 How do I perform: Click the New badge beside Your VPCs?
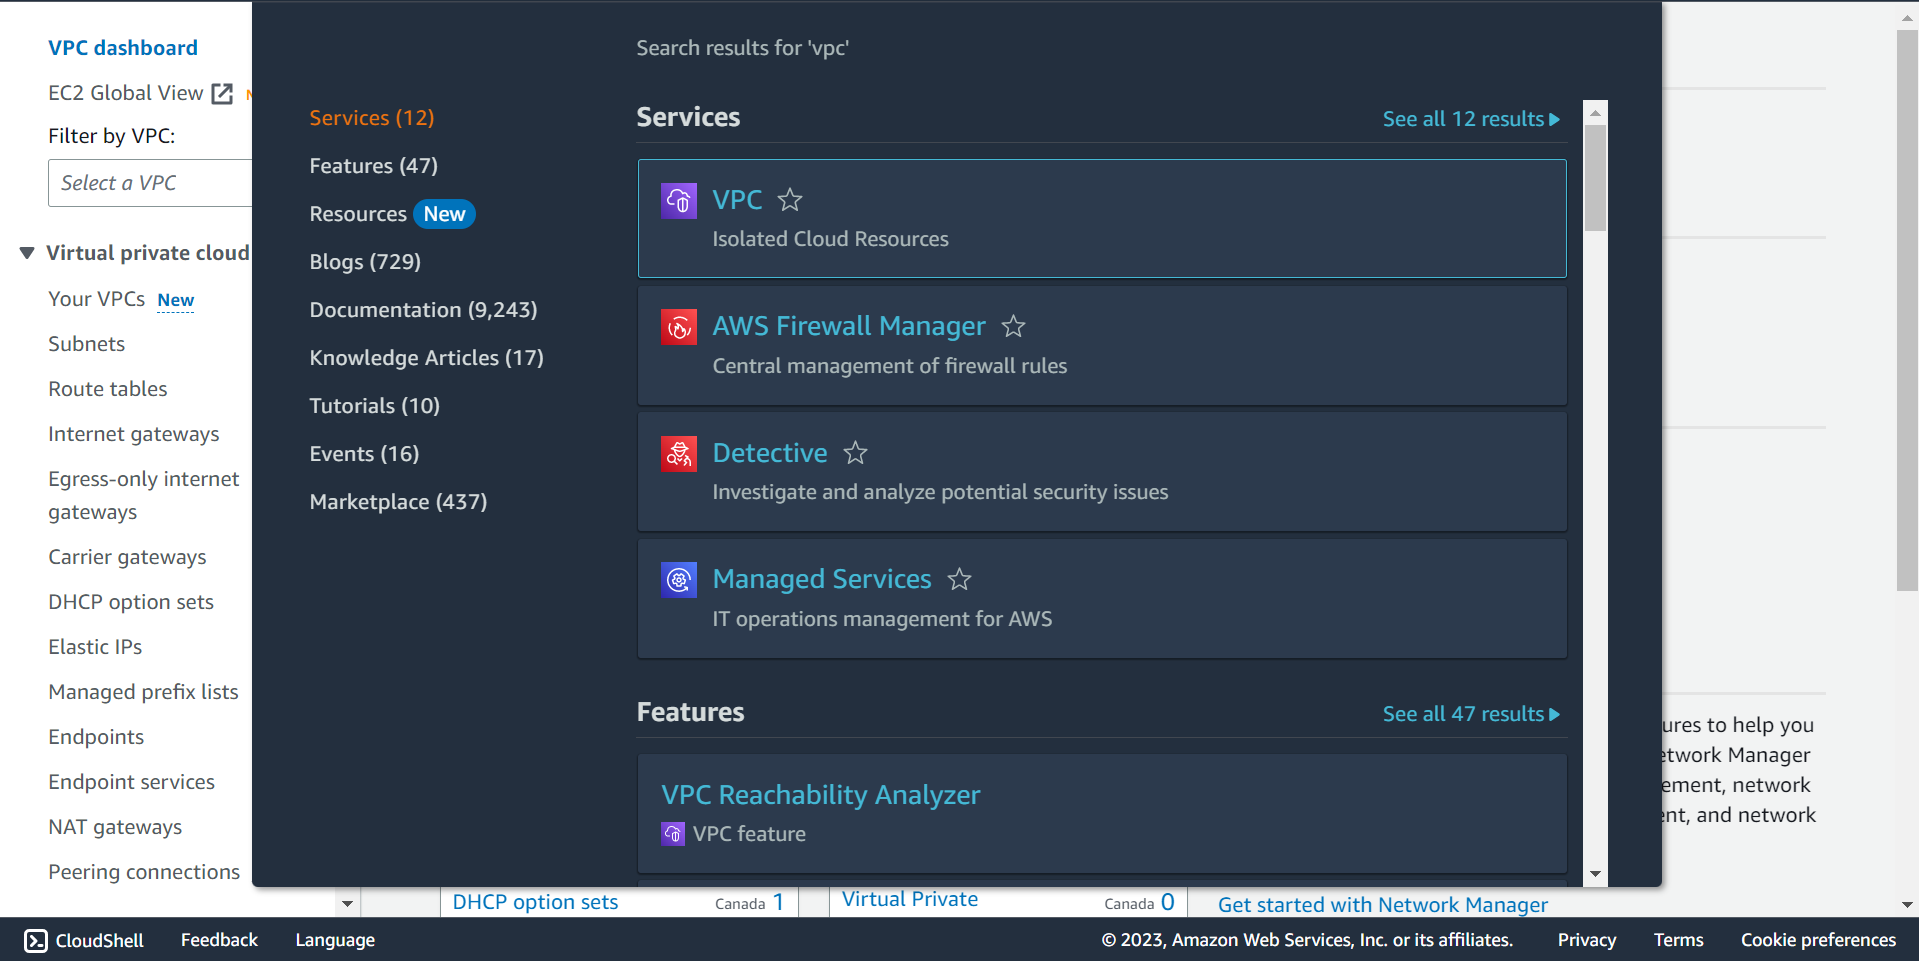pos(176,300)
